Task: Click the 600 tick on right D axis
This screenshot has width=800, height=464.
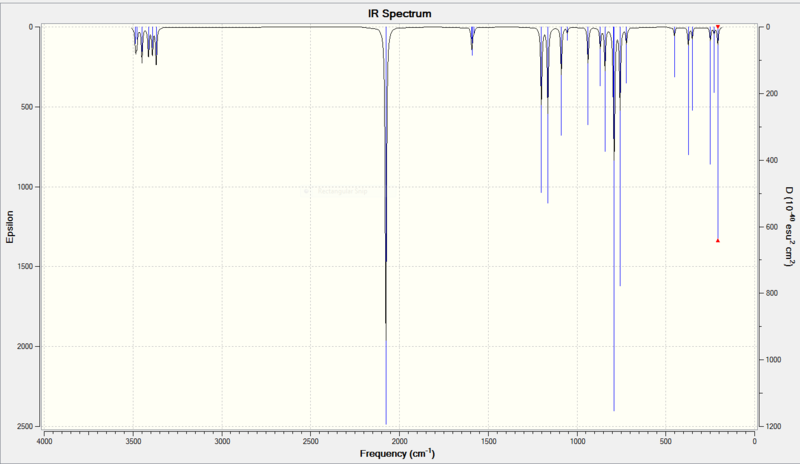Action: tap(772, 227)
